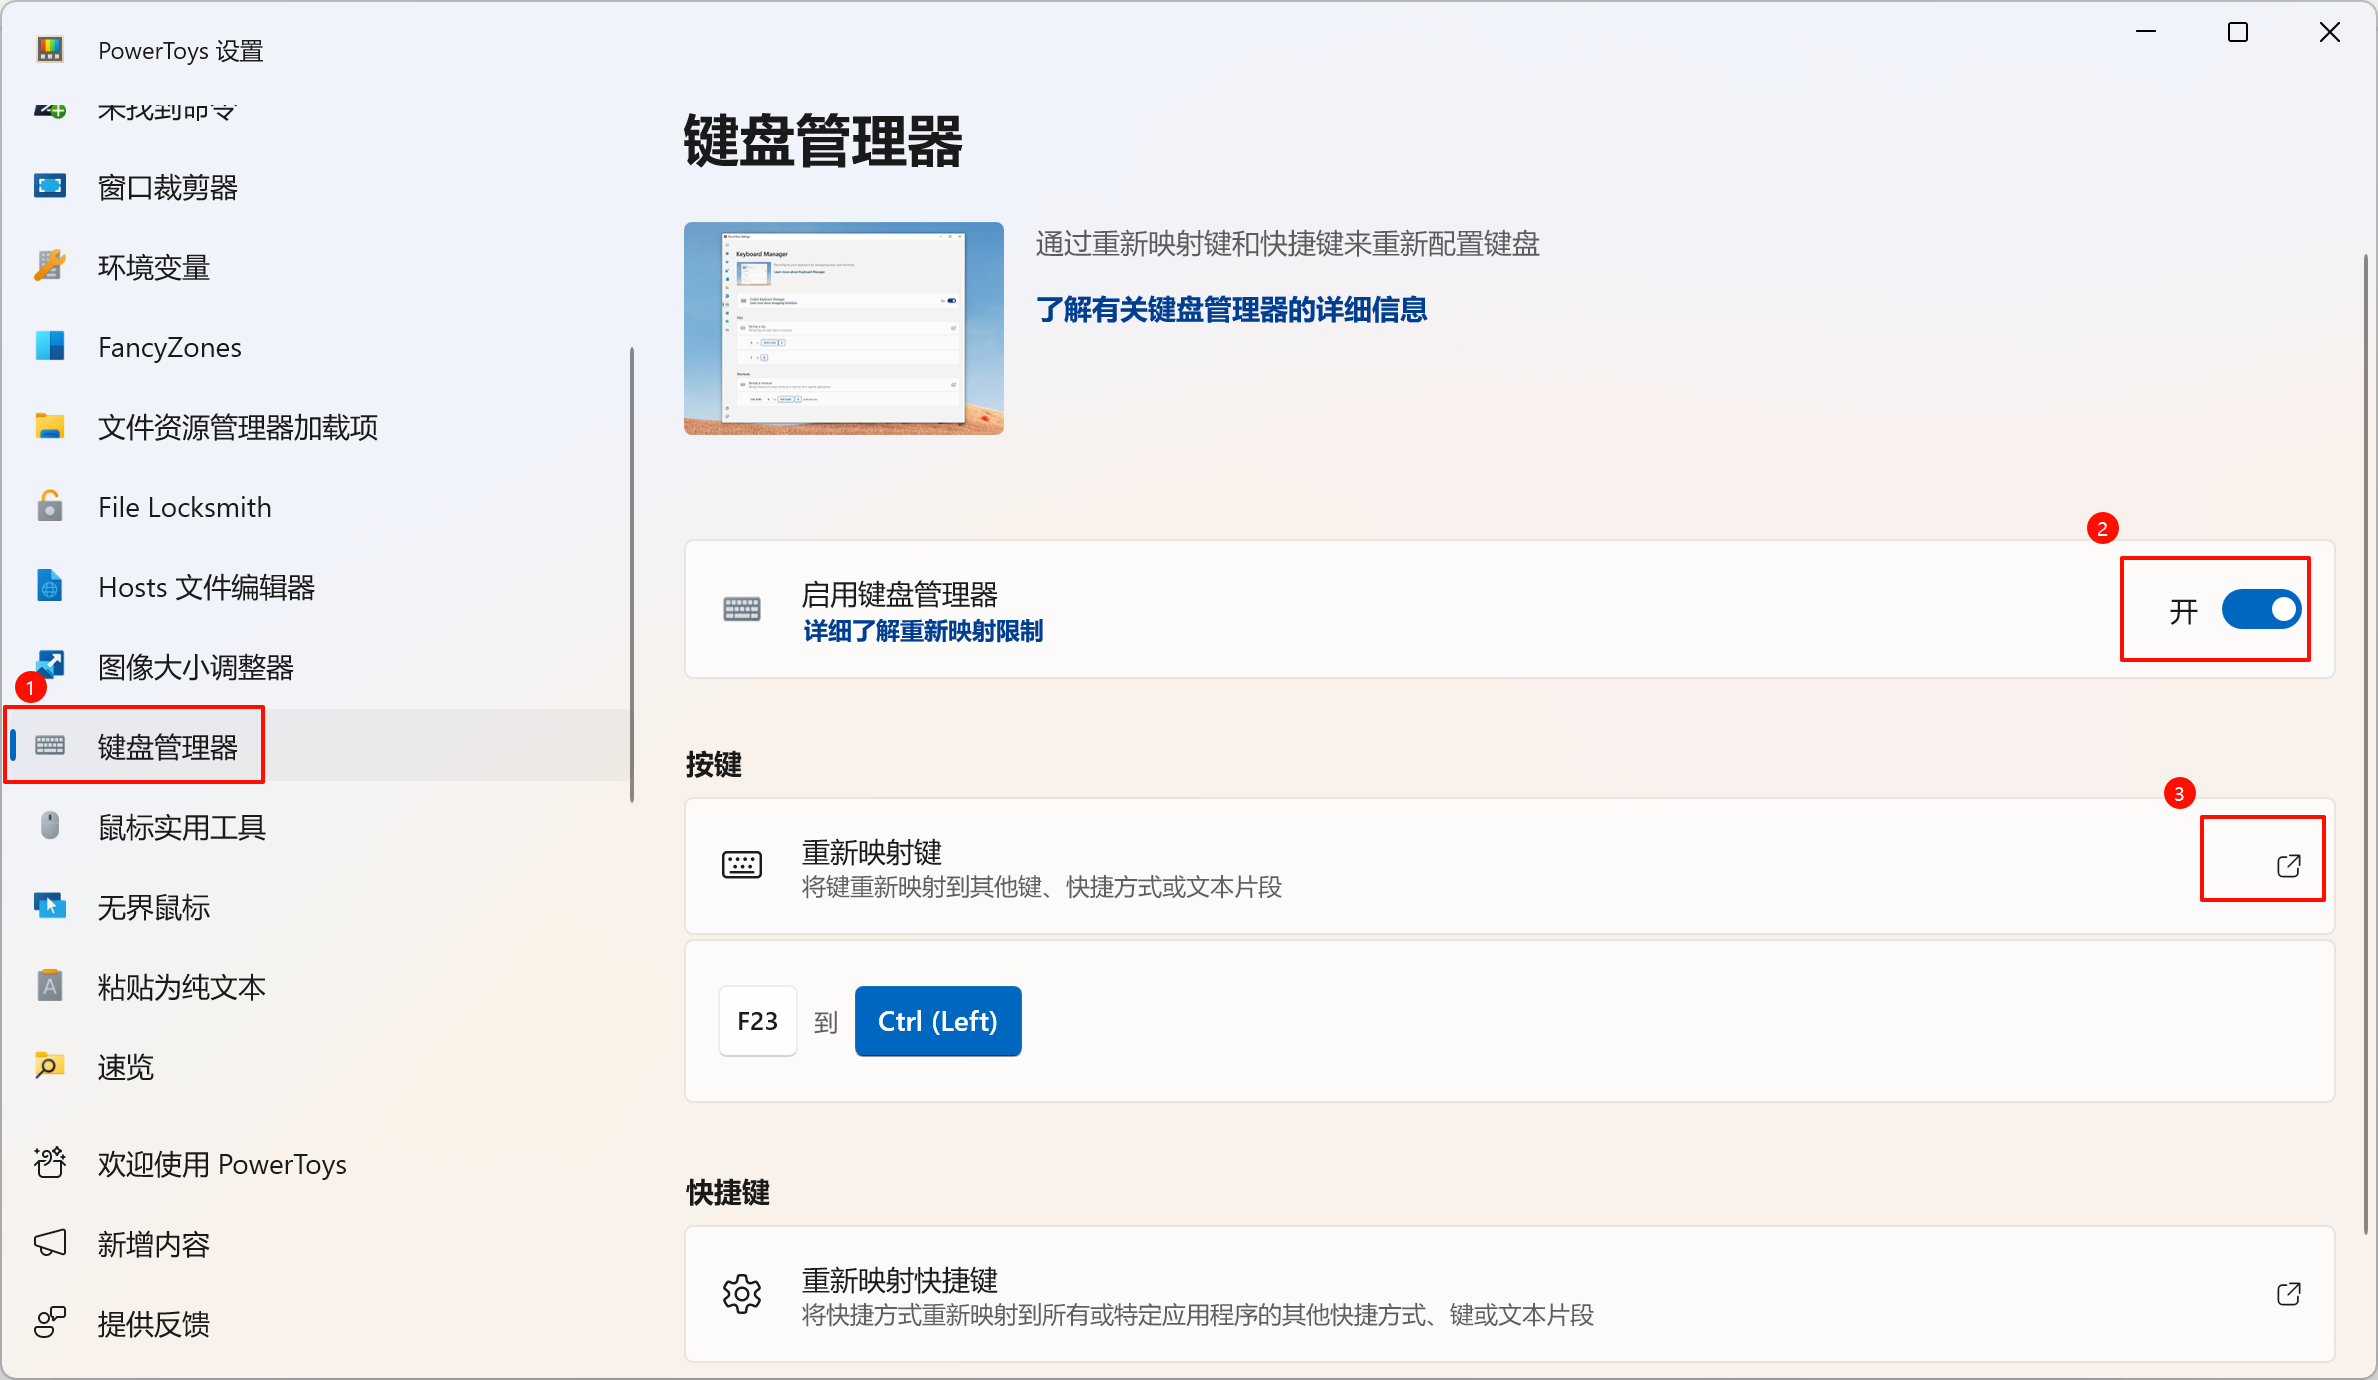This screenshot has width=2378, height=1380.
Task: Click the sidebar vertical scrollbar
Action: tap(632, 574)
